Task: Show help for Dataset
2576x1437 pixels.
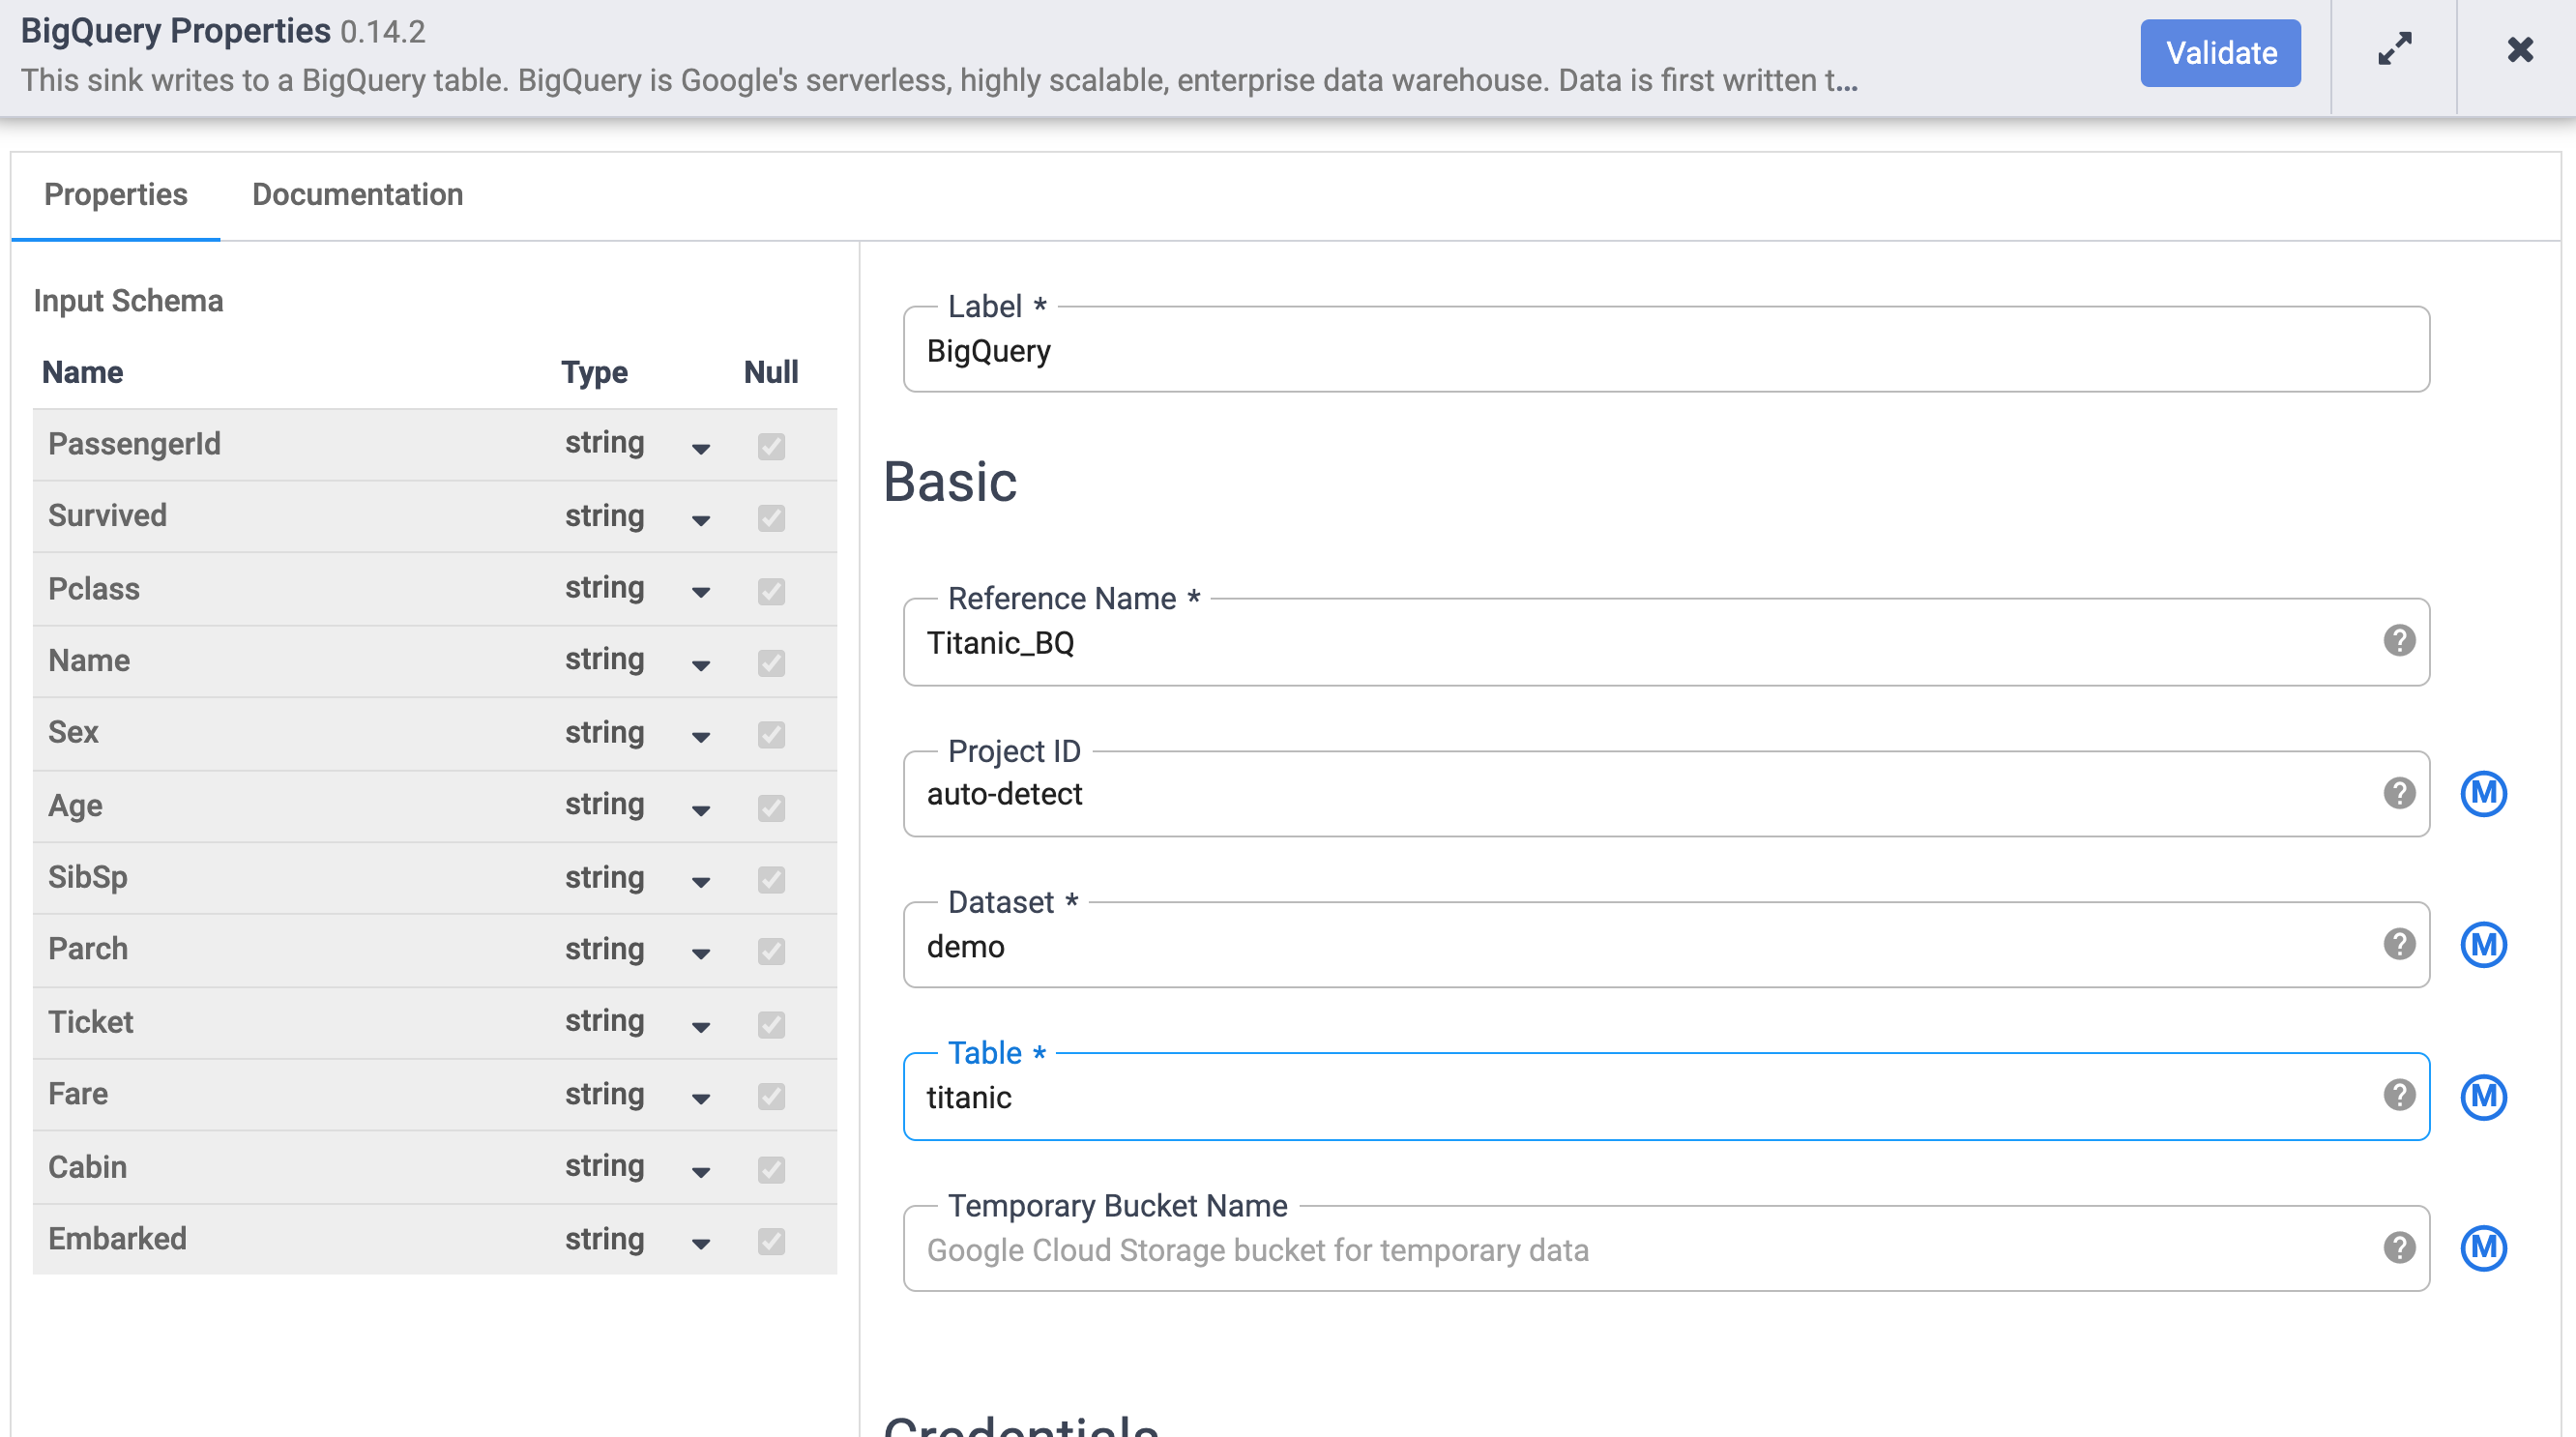Action: point(2399,945)
